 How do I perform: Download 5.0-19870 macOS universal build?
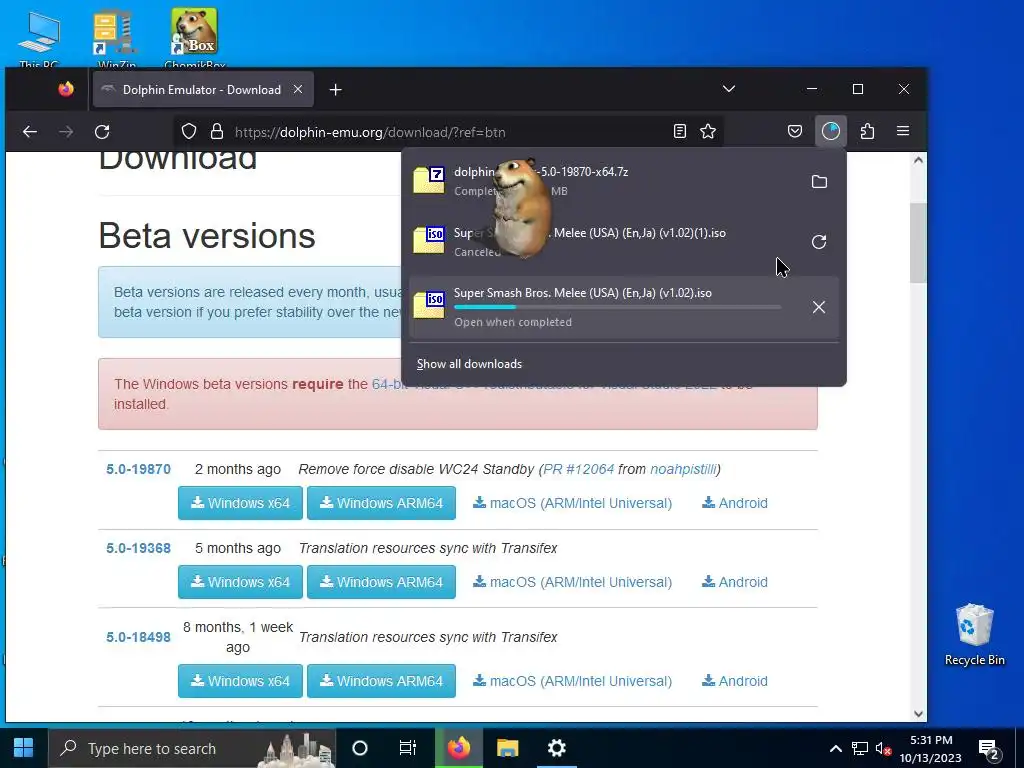point(573,503)
